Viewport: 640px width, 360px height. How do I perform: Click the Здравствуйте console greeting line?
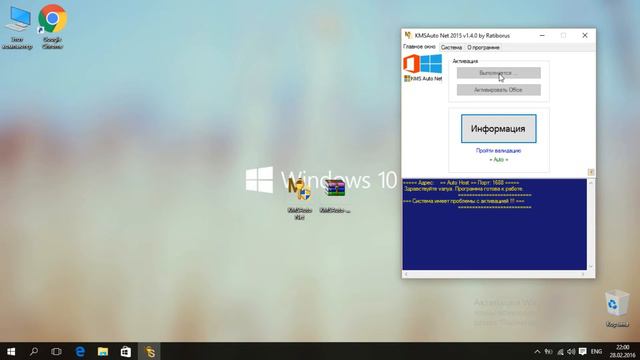[463, 189]
